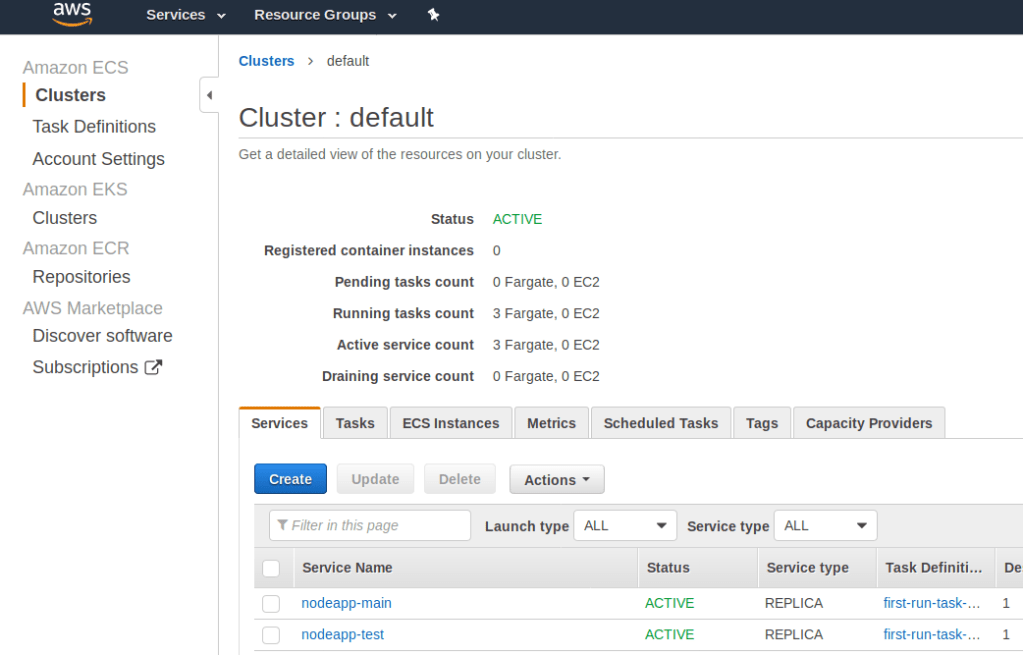Open the ECS Instances tab
Viewport: 1023px width, 655px height.
(450, 423)
